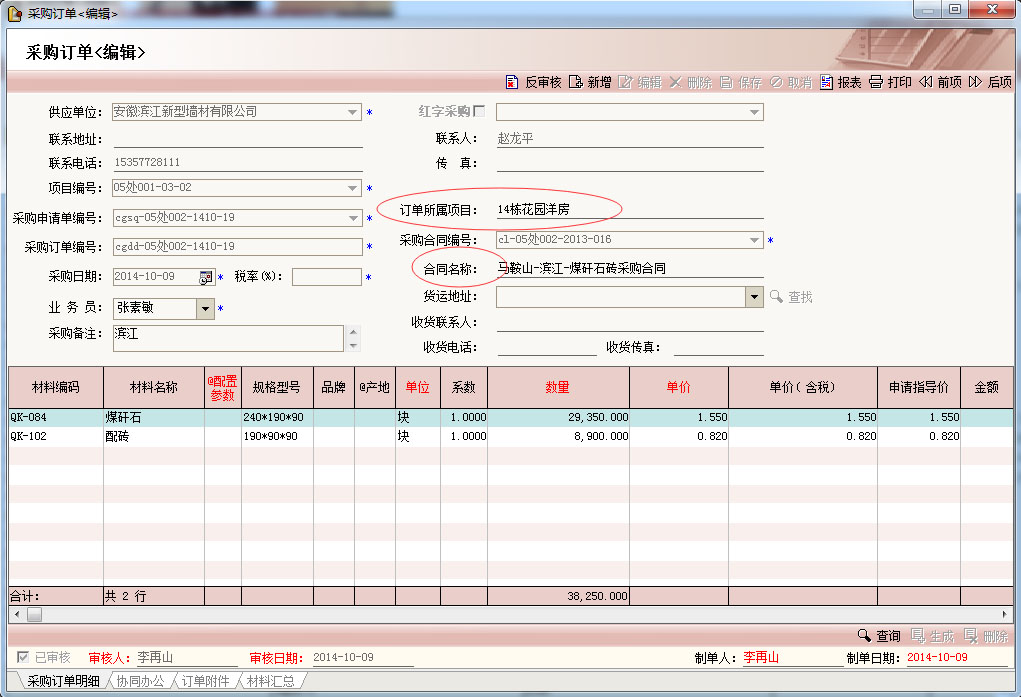The height and width of the screenshot is (697, 1021).
Task: Go to next record with 后项
Action: point(976,82)
